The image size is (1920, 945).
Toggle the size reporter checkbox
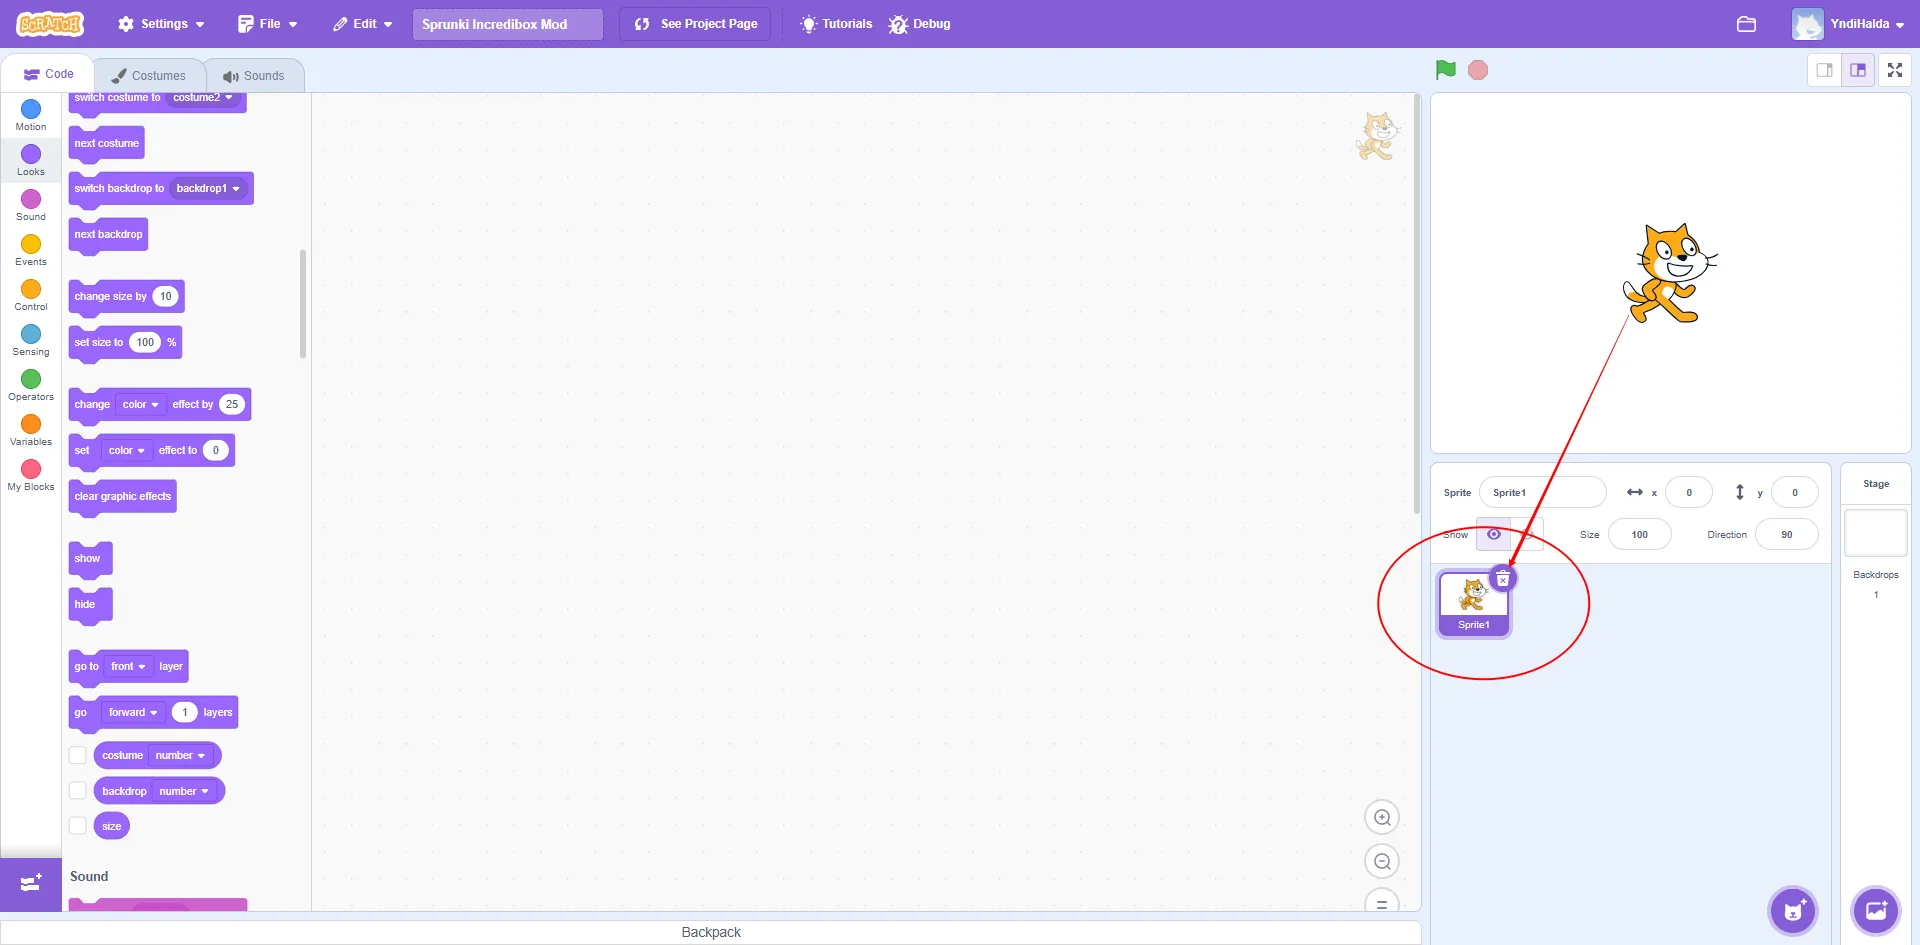[77, 826]
